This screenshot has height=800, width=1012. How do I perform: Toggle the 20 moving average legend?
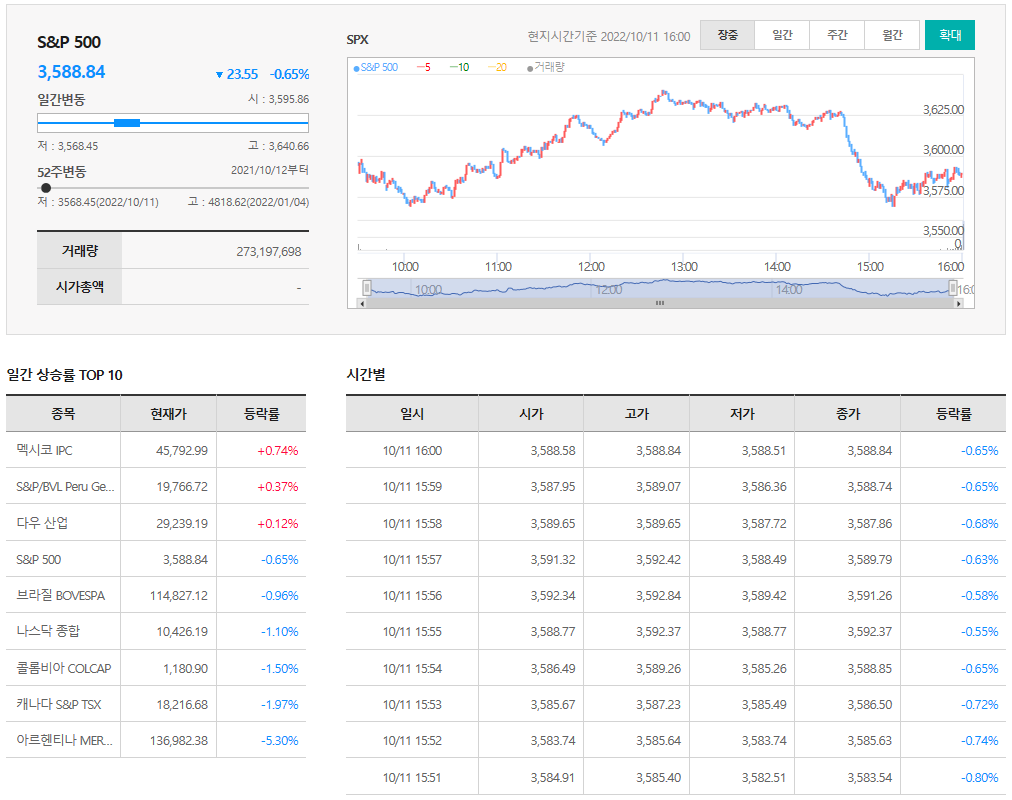tap(497, 67)
